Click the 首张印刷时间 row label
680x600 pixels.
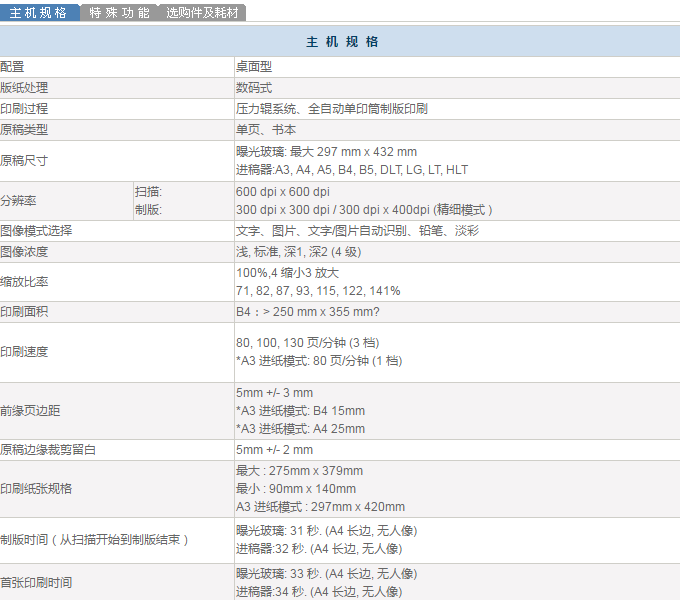coord(36,582)
